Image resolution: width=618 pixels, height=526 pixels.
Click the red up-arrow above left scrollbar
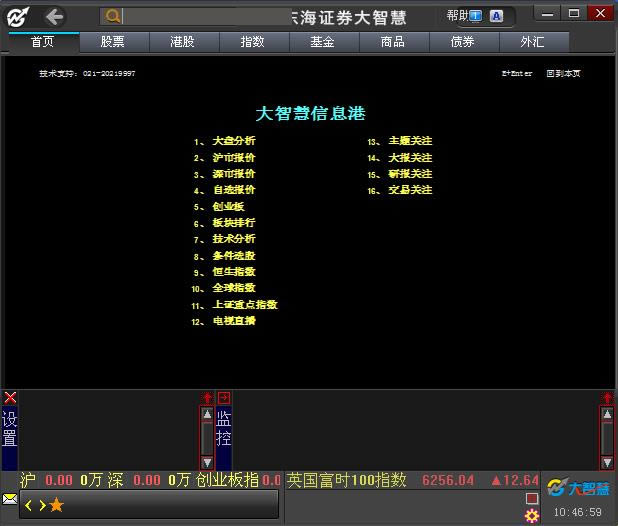tap(207, 398)
